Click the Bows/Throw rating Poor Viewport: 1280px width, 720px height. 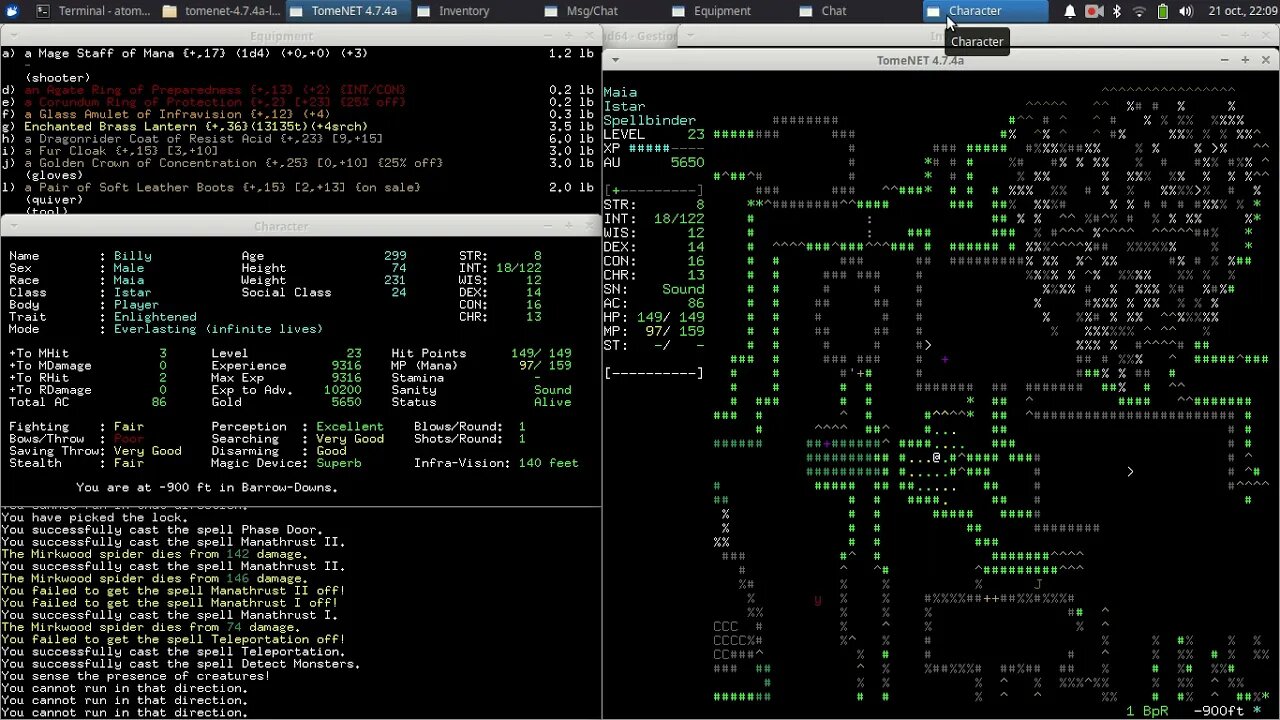pos(129,439)
